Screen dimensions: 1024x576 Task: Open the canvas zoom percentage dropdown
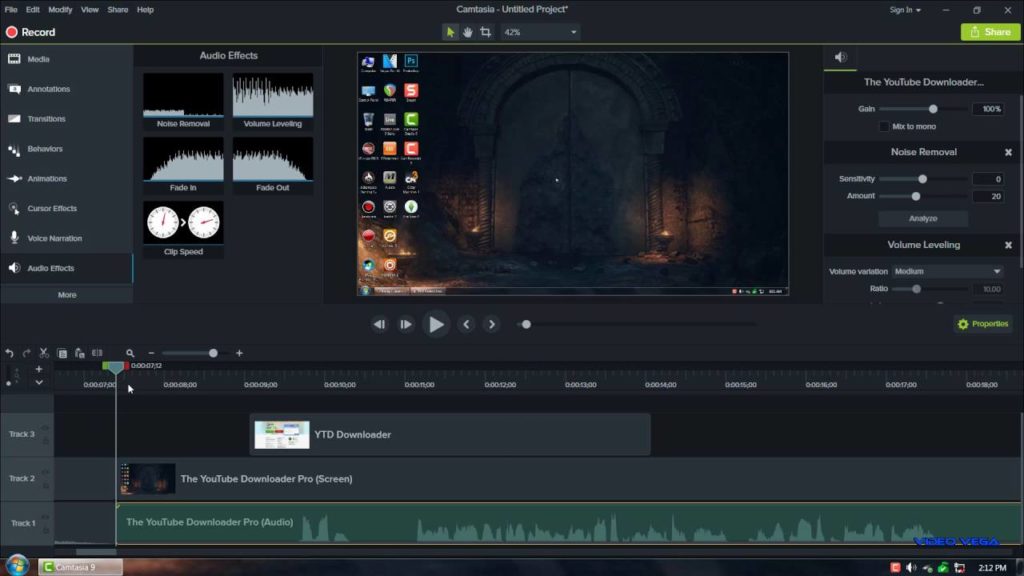click(540, 31)
